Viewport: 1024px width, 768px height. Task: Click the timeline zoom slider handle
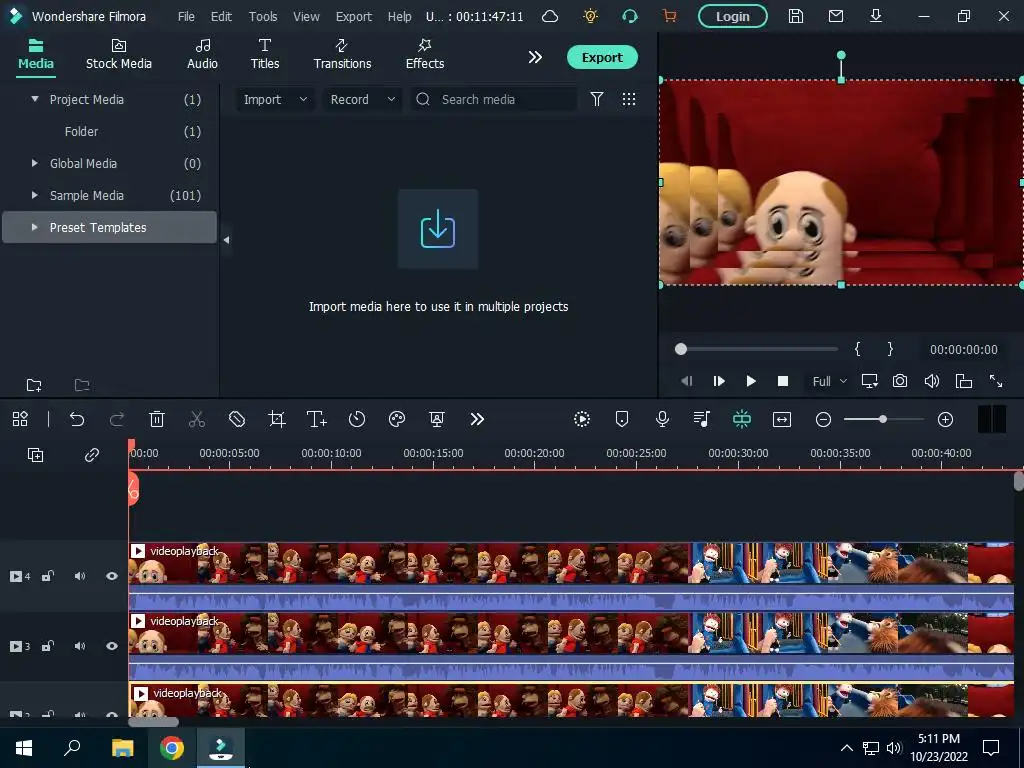(883, 419)
